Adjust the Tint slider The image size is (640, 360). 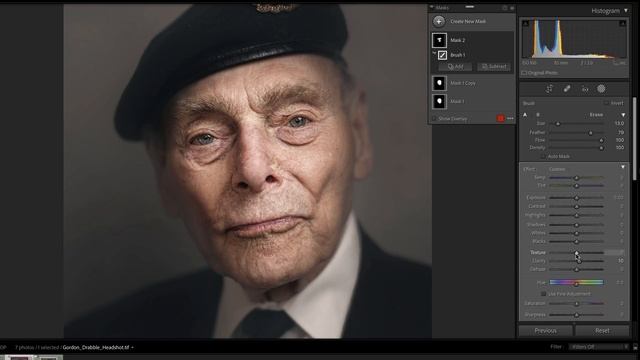coord(576,185)
